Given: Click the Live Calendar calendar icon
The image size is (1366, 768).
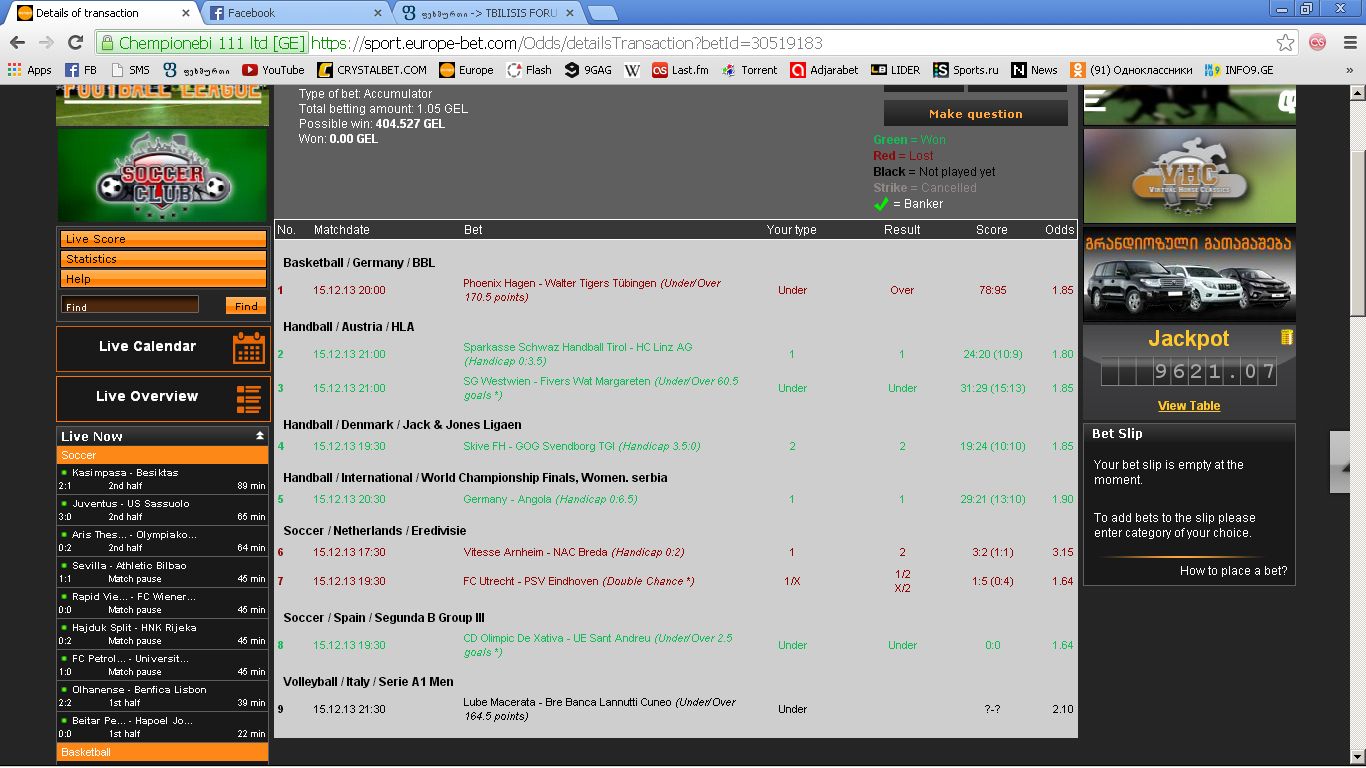Looking at the screenshot, I should tap(248, 347).
